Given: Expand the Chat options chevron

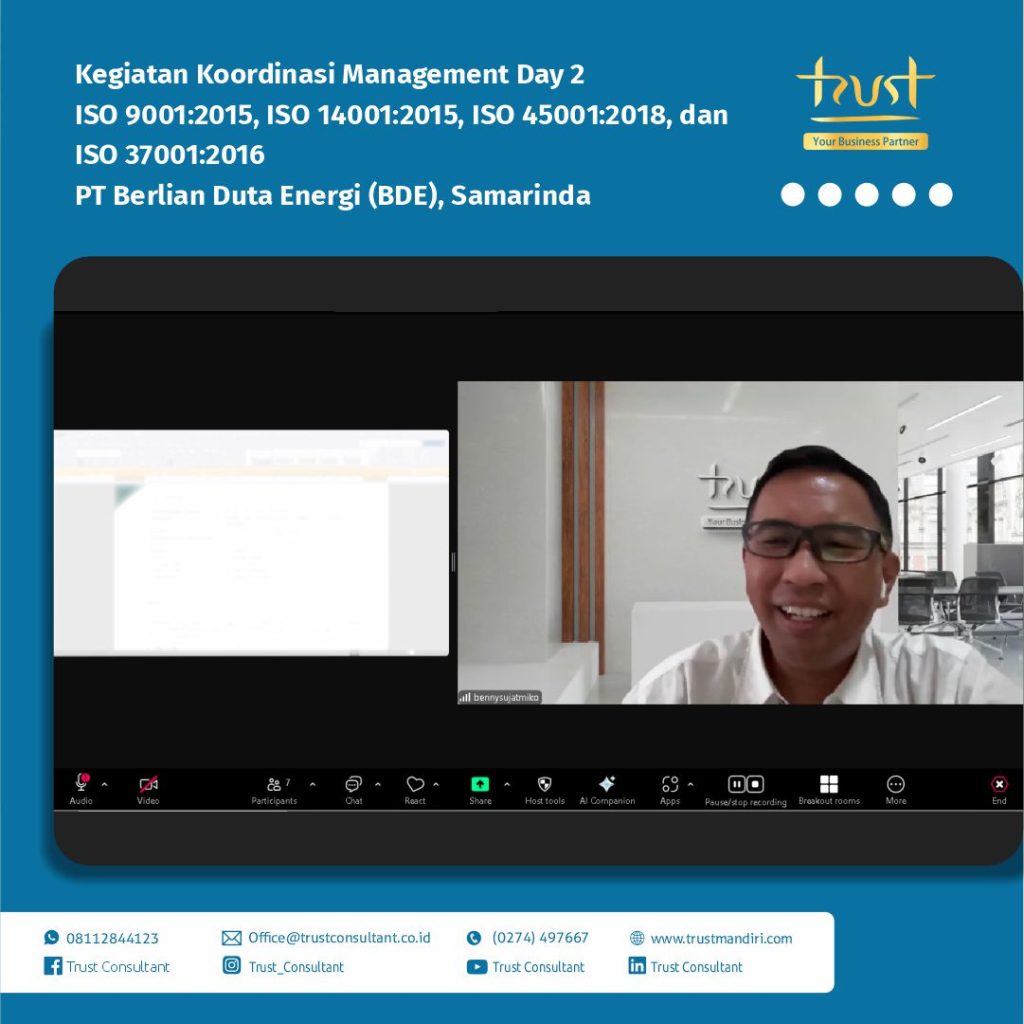Looking at the screenshot, I should coord(377,785).
